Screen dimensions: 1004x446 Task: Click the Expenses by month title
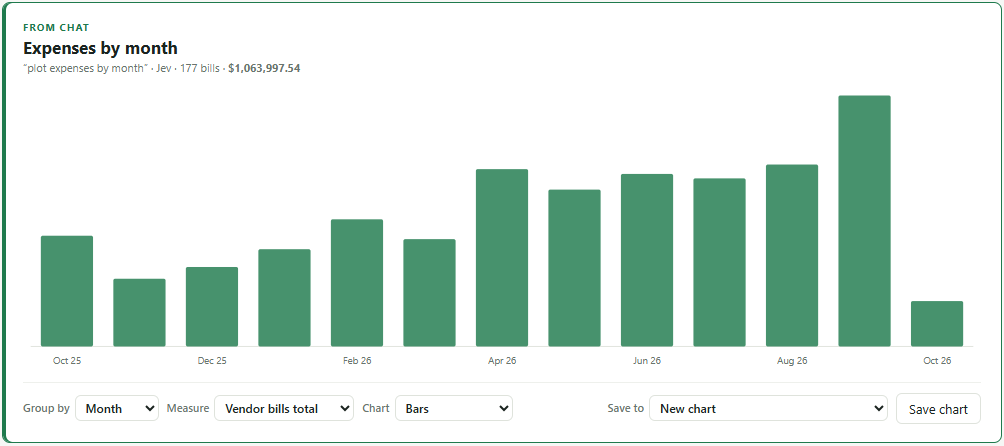[x=101, y=48]
